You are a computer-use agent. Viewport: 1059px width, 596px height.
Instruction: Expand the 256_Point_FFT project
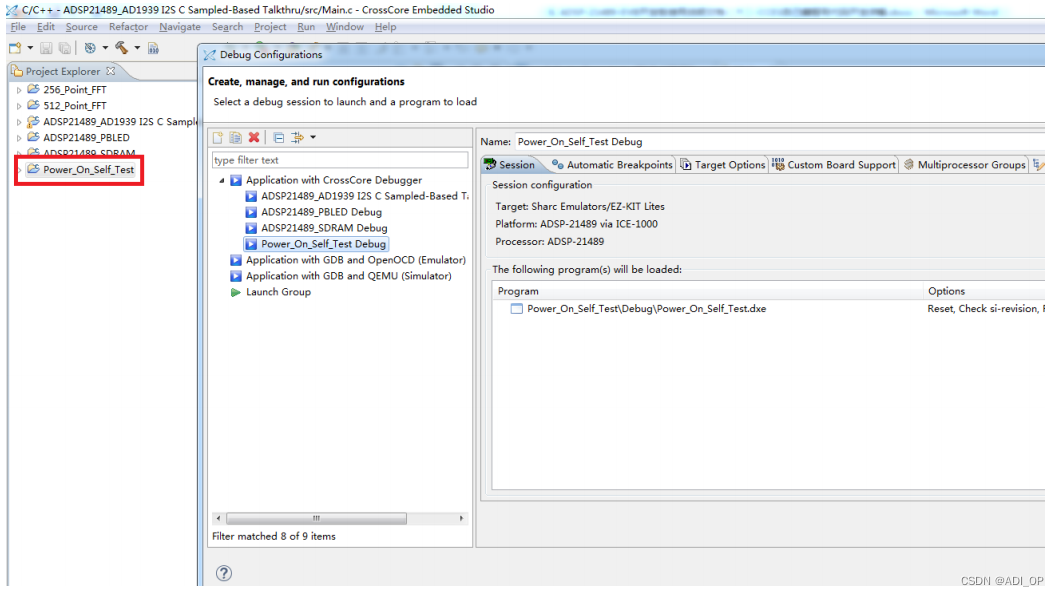(19, 90)
